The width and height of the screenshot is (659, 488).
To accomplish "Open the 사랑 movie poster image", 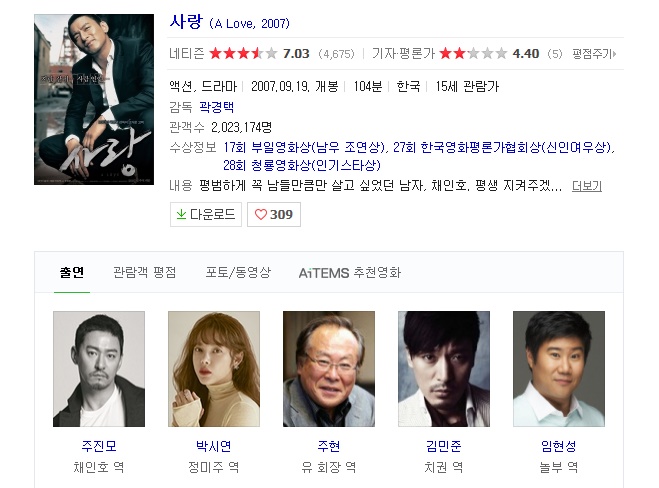I will [94, 99].
